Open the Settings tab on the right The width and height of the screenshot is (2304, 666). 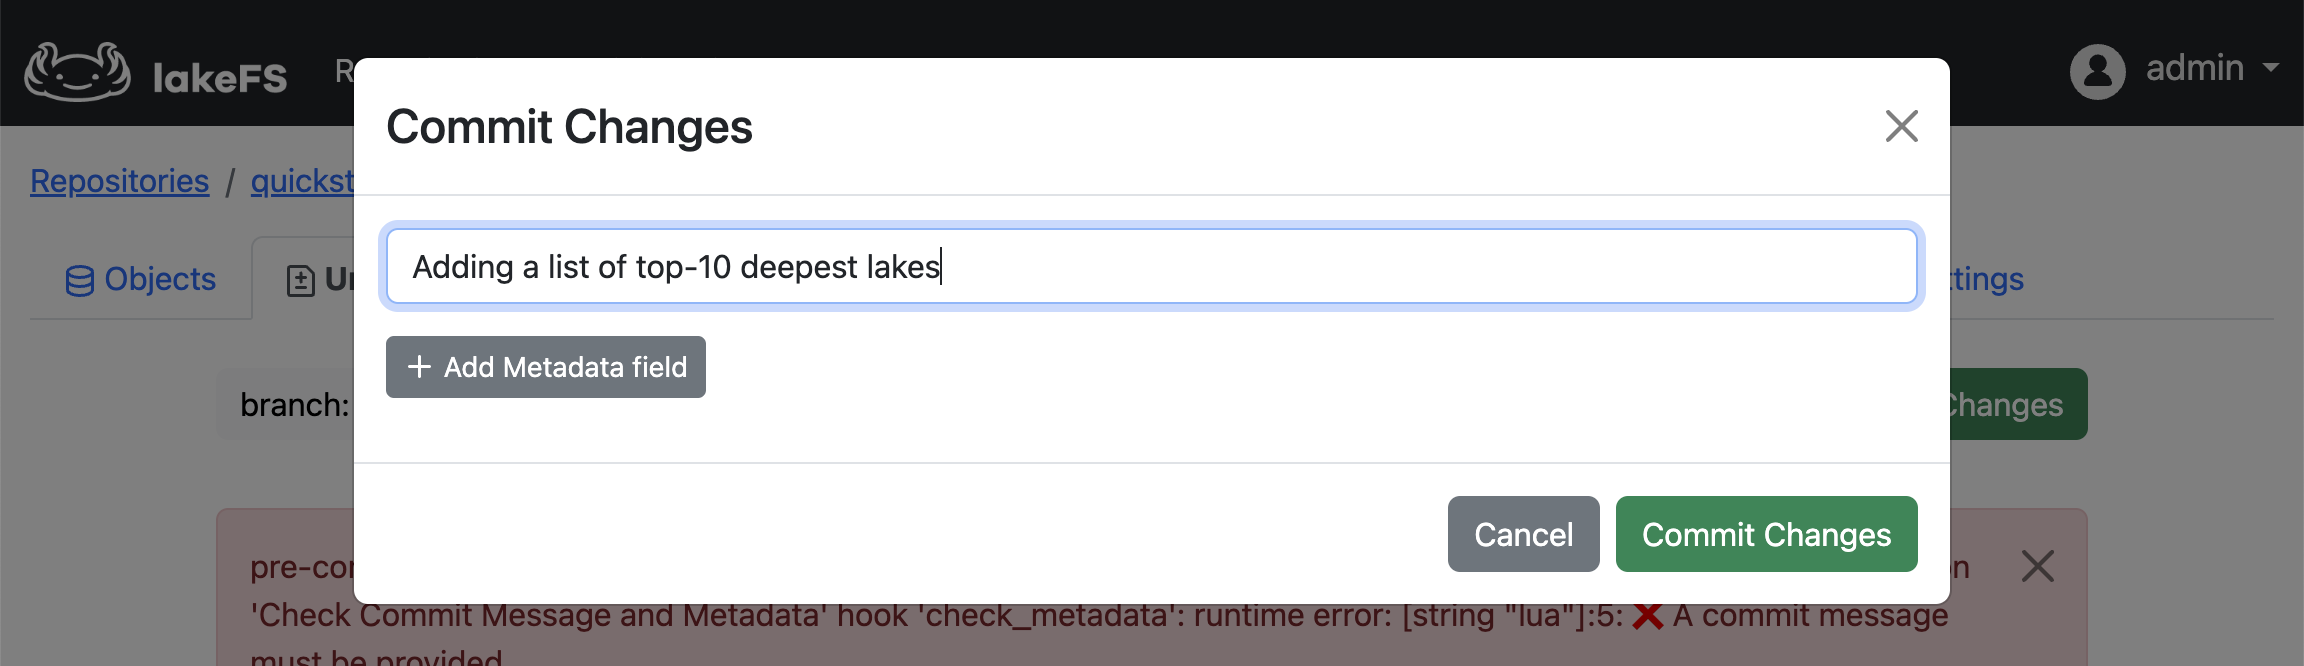(1987, 279)
